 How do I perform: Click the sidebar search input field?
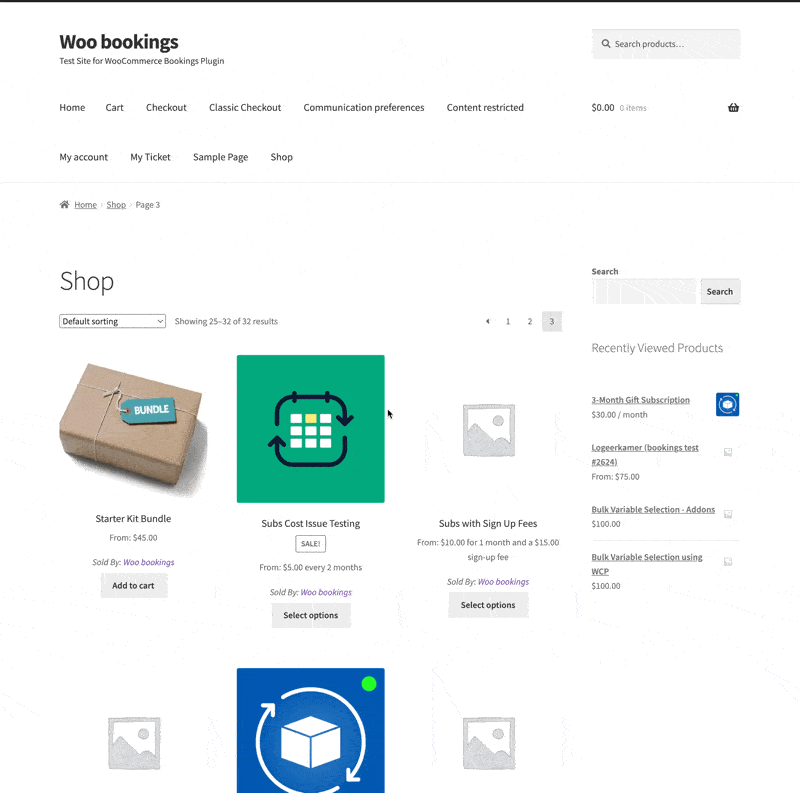coord(644,291)
